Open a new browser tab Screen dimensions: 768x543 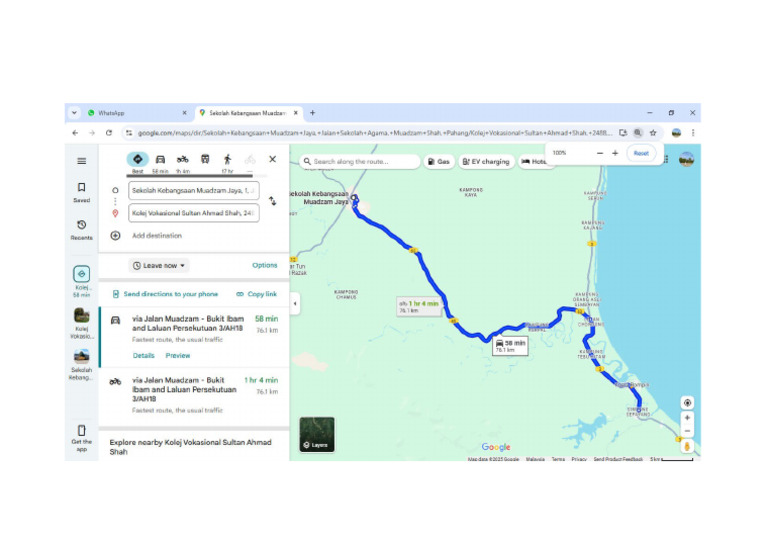312,113
